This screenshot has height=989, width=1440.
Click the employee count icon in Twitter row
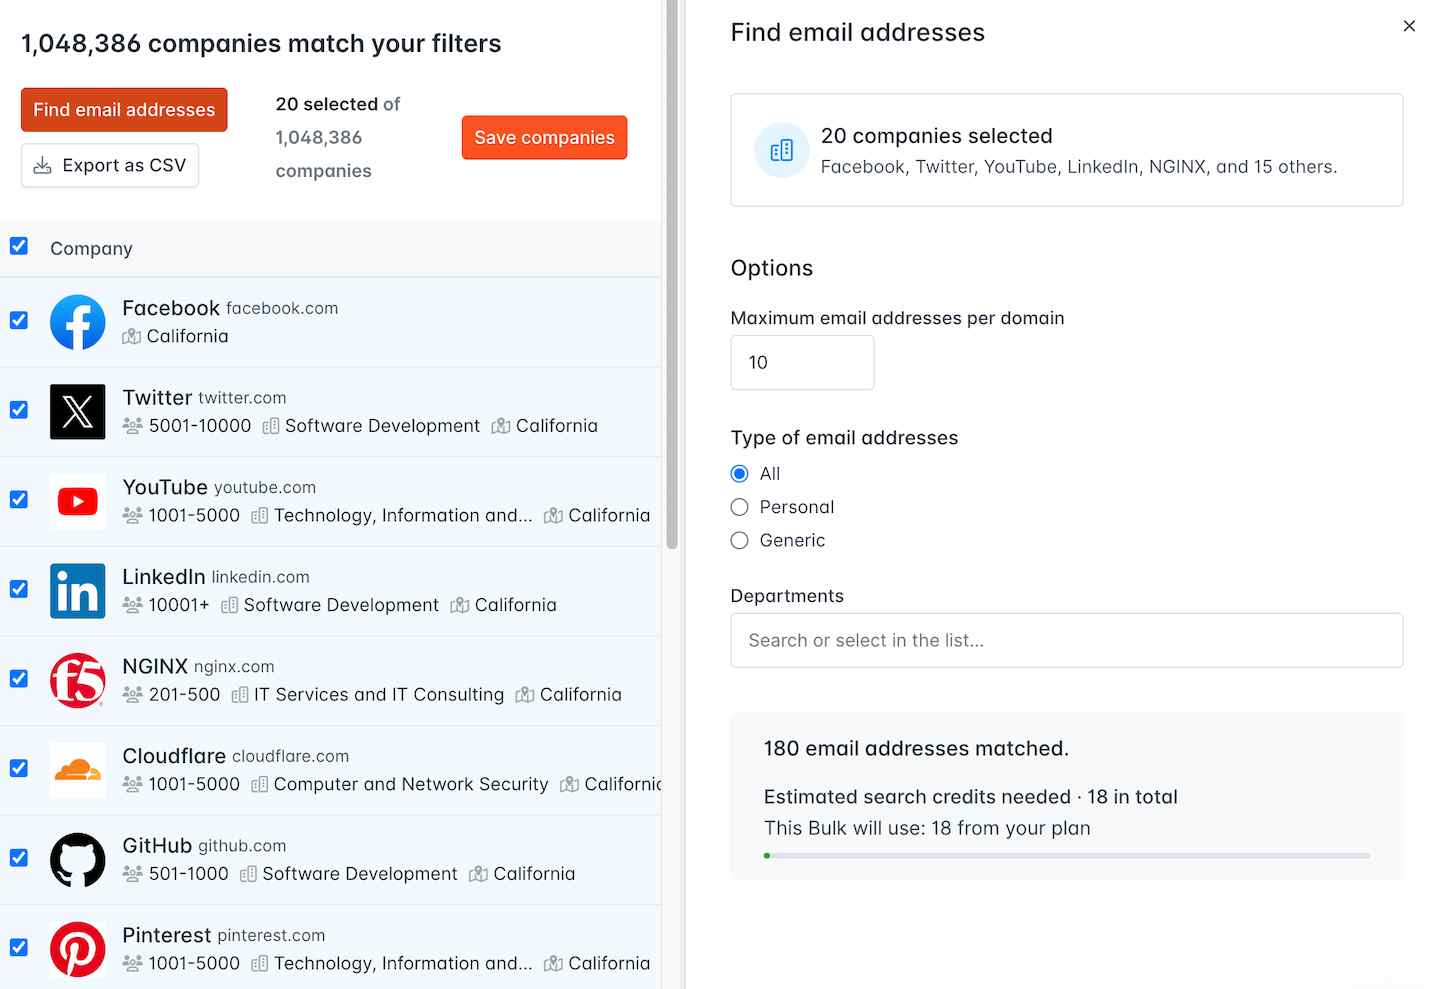tap(132, 426)
